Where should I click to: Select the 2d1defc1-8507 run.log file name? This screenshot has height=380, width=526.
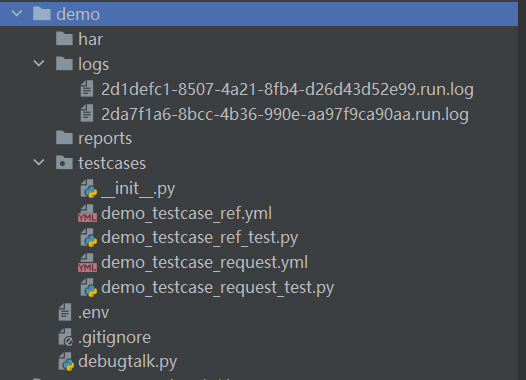point(287,90)
